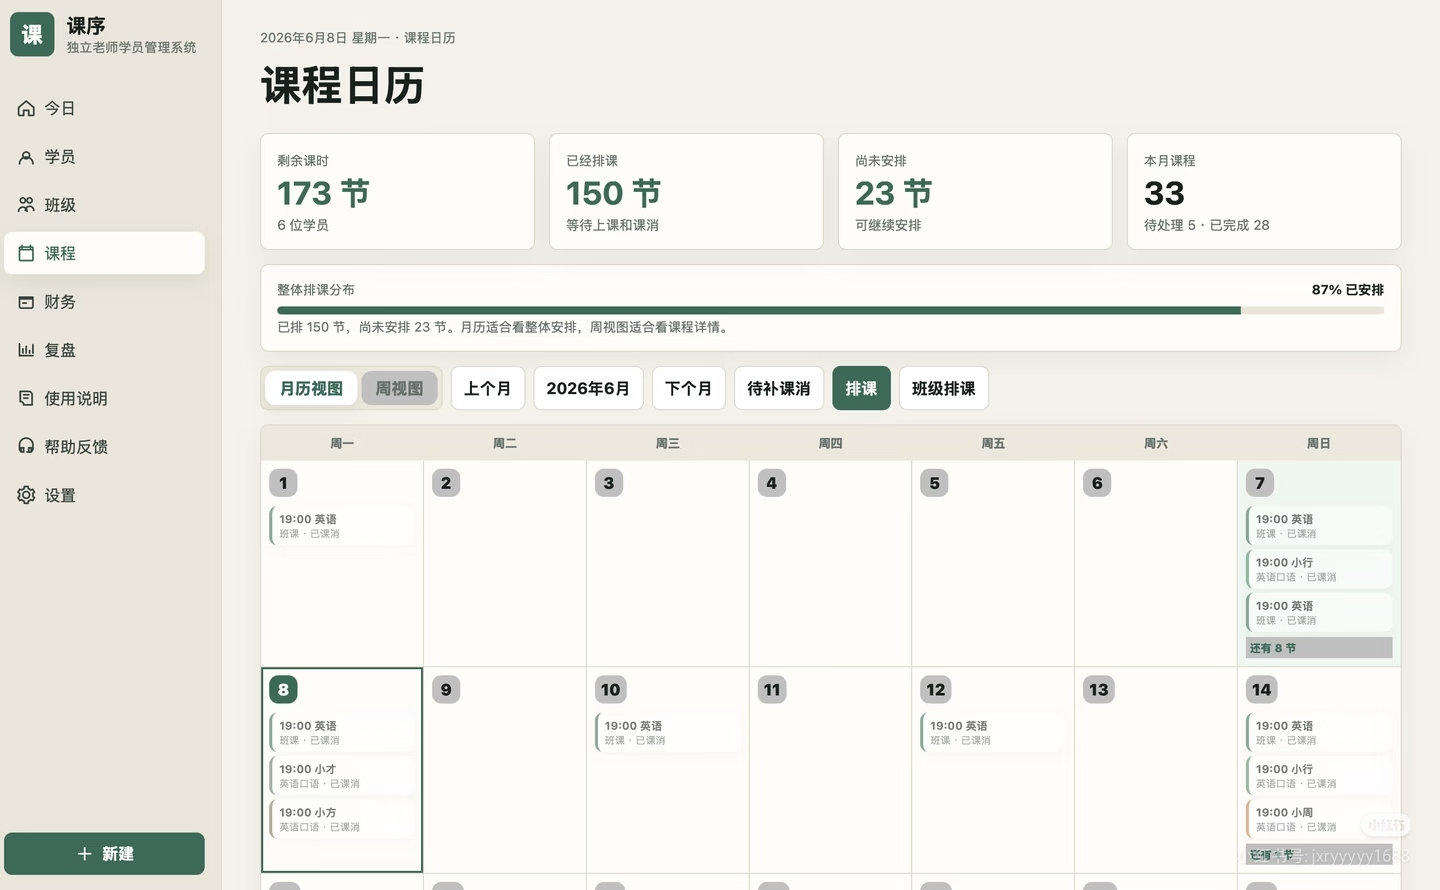Click the 周二 column header

click(505, 443)
